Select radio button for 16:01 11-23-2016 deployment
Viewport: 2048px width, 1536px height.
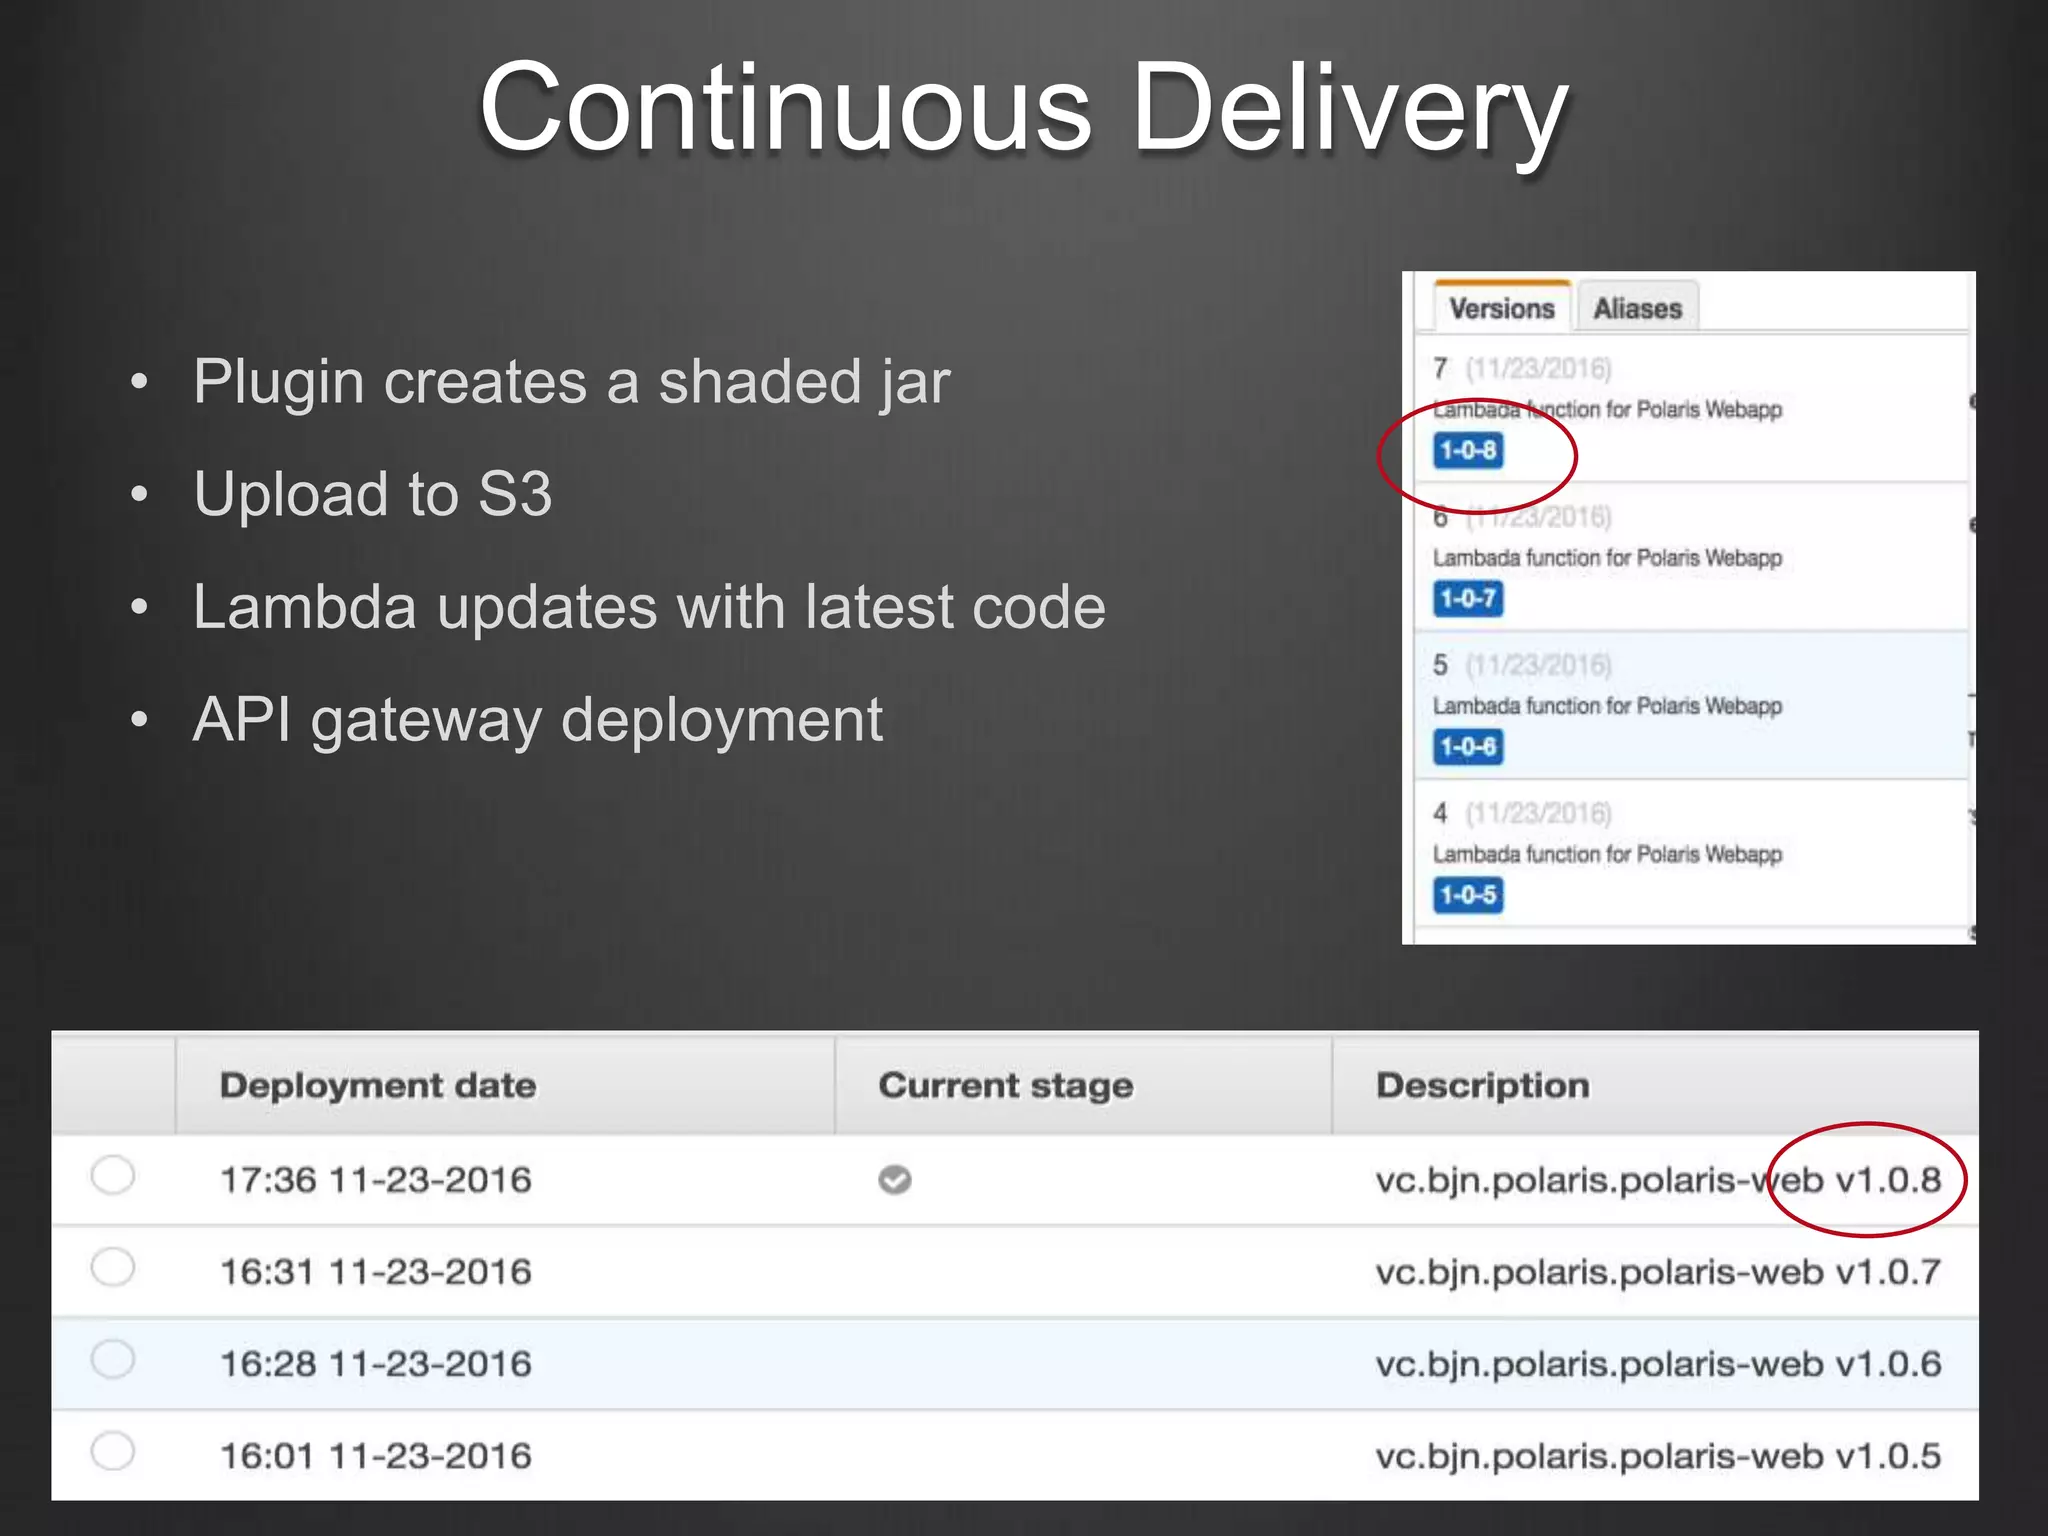pyautogui.click(x=112, y=1451)
